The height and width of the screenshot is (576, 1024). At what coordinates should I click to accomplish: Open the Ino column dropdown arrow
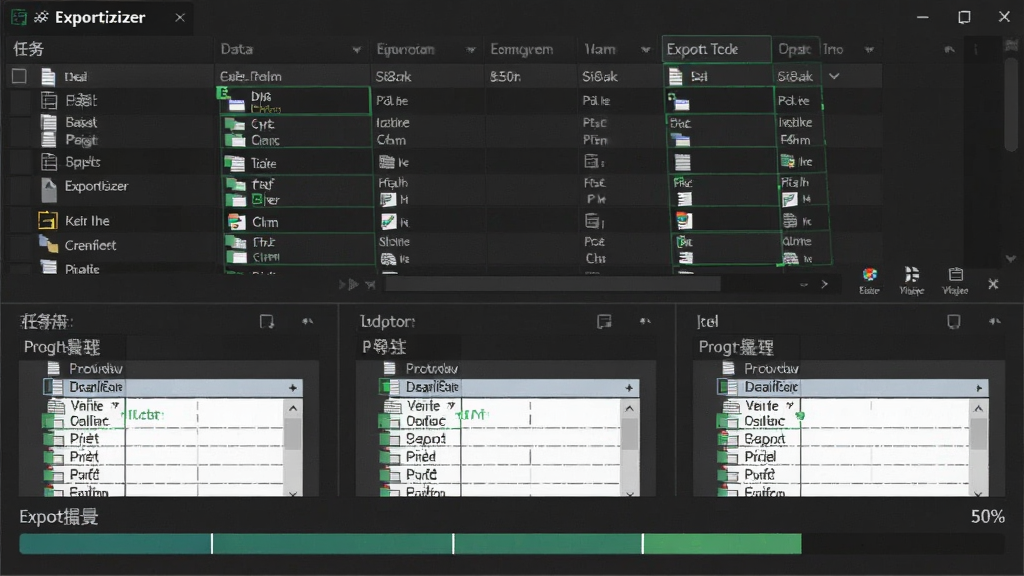click(869, 50)
